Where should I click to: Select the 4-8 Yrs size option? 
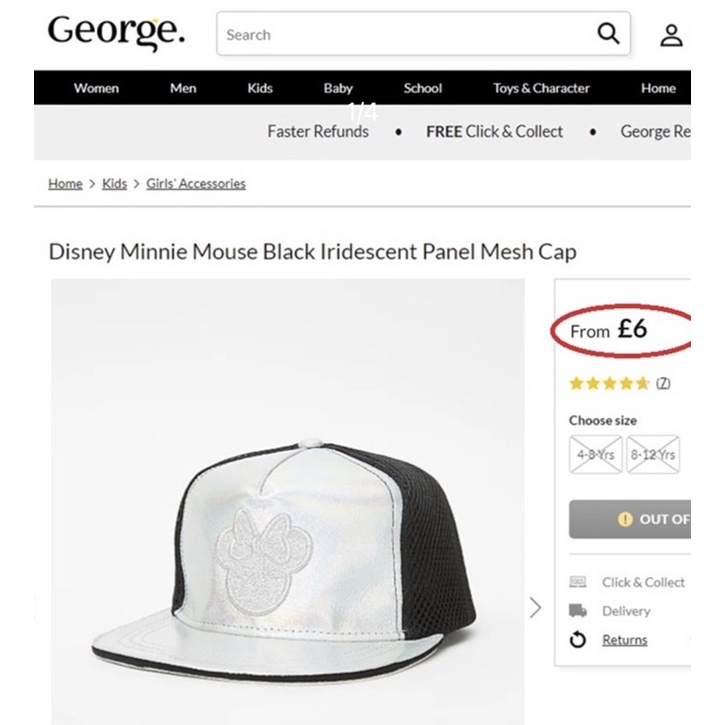596,454
